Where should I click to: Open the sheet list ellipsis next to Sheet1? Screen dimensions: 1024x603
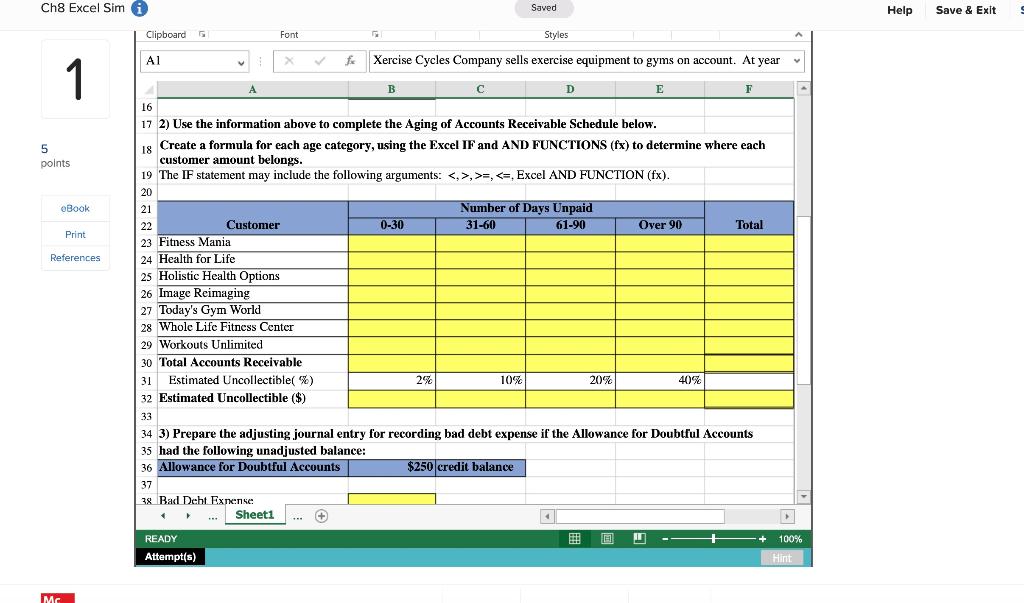click(x=295, y=515)
